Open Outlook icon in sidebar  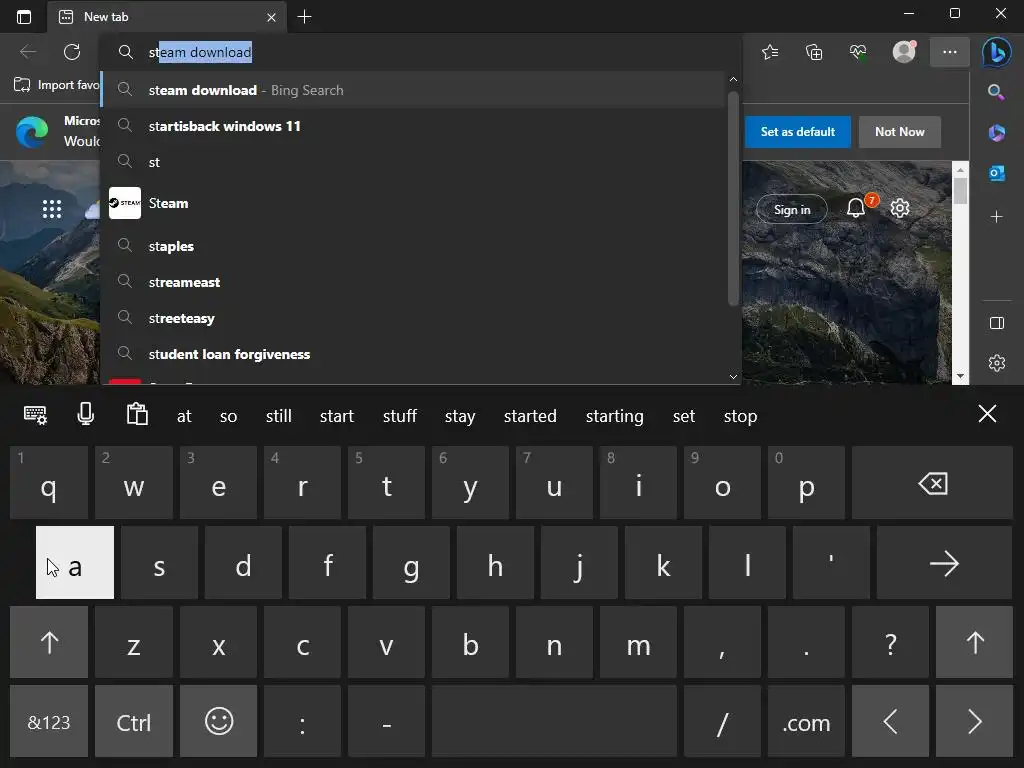click(x=996, y=173)
